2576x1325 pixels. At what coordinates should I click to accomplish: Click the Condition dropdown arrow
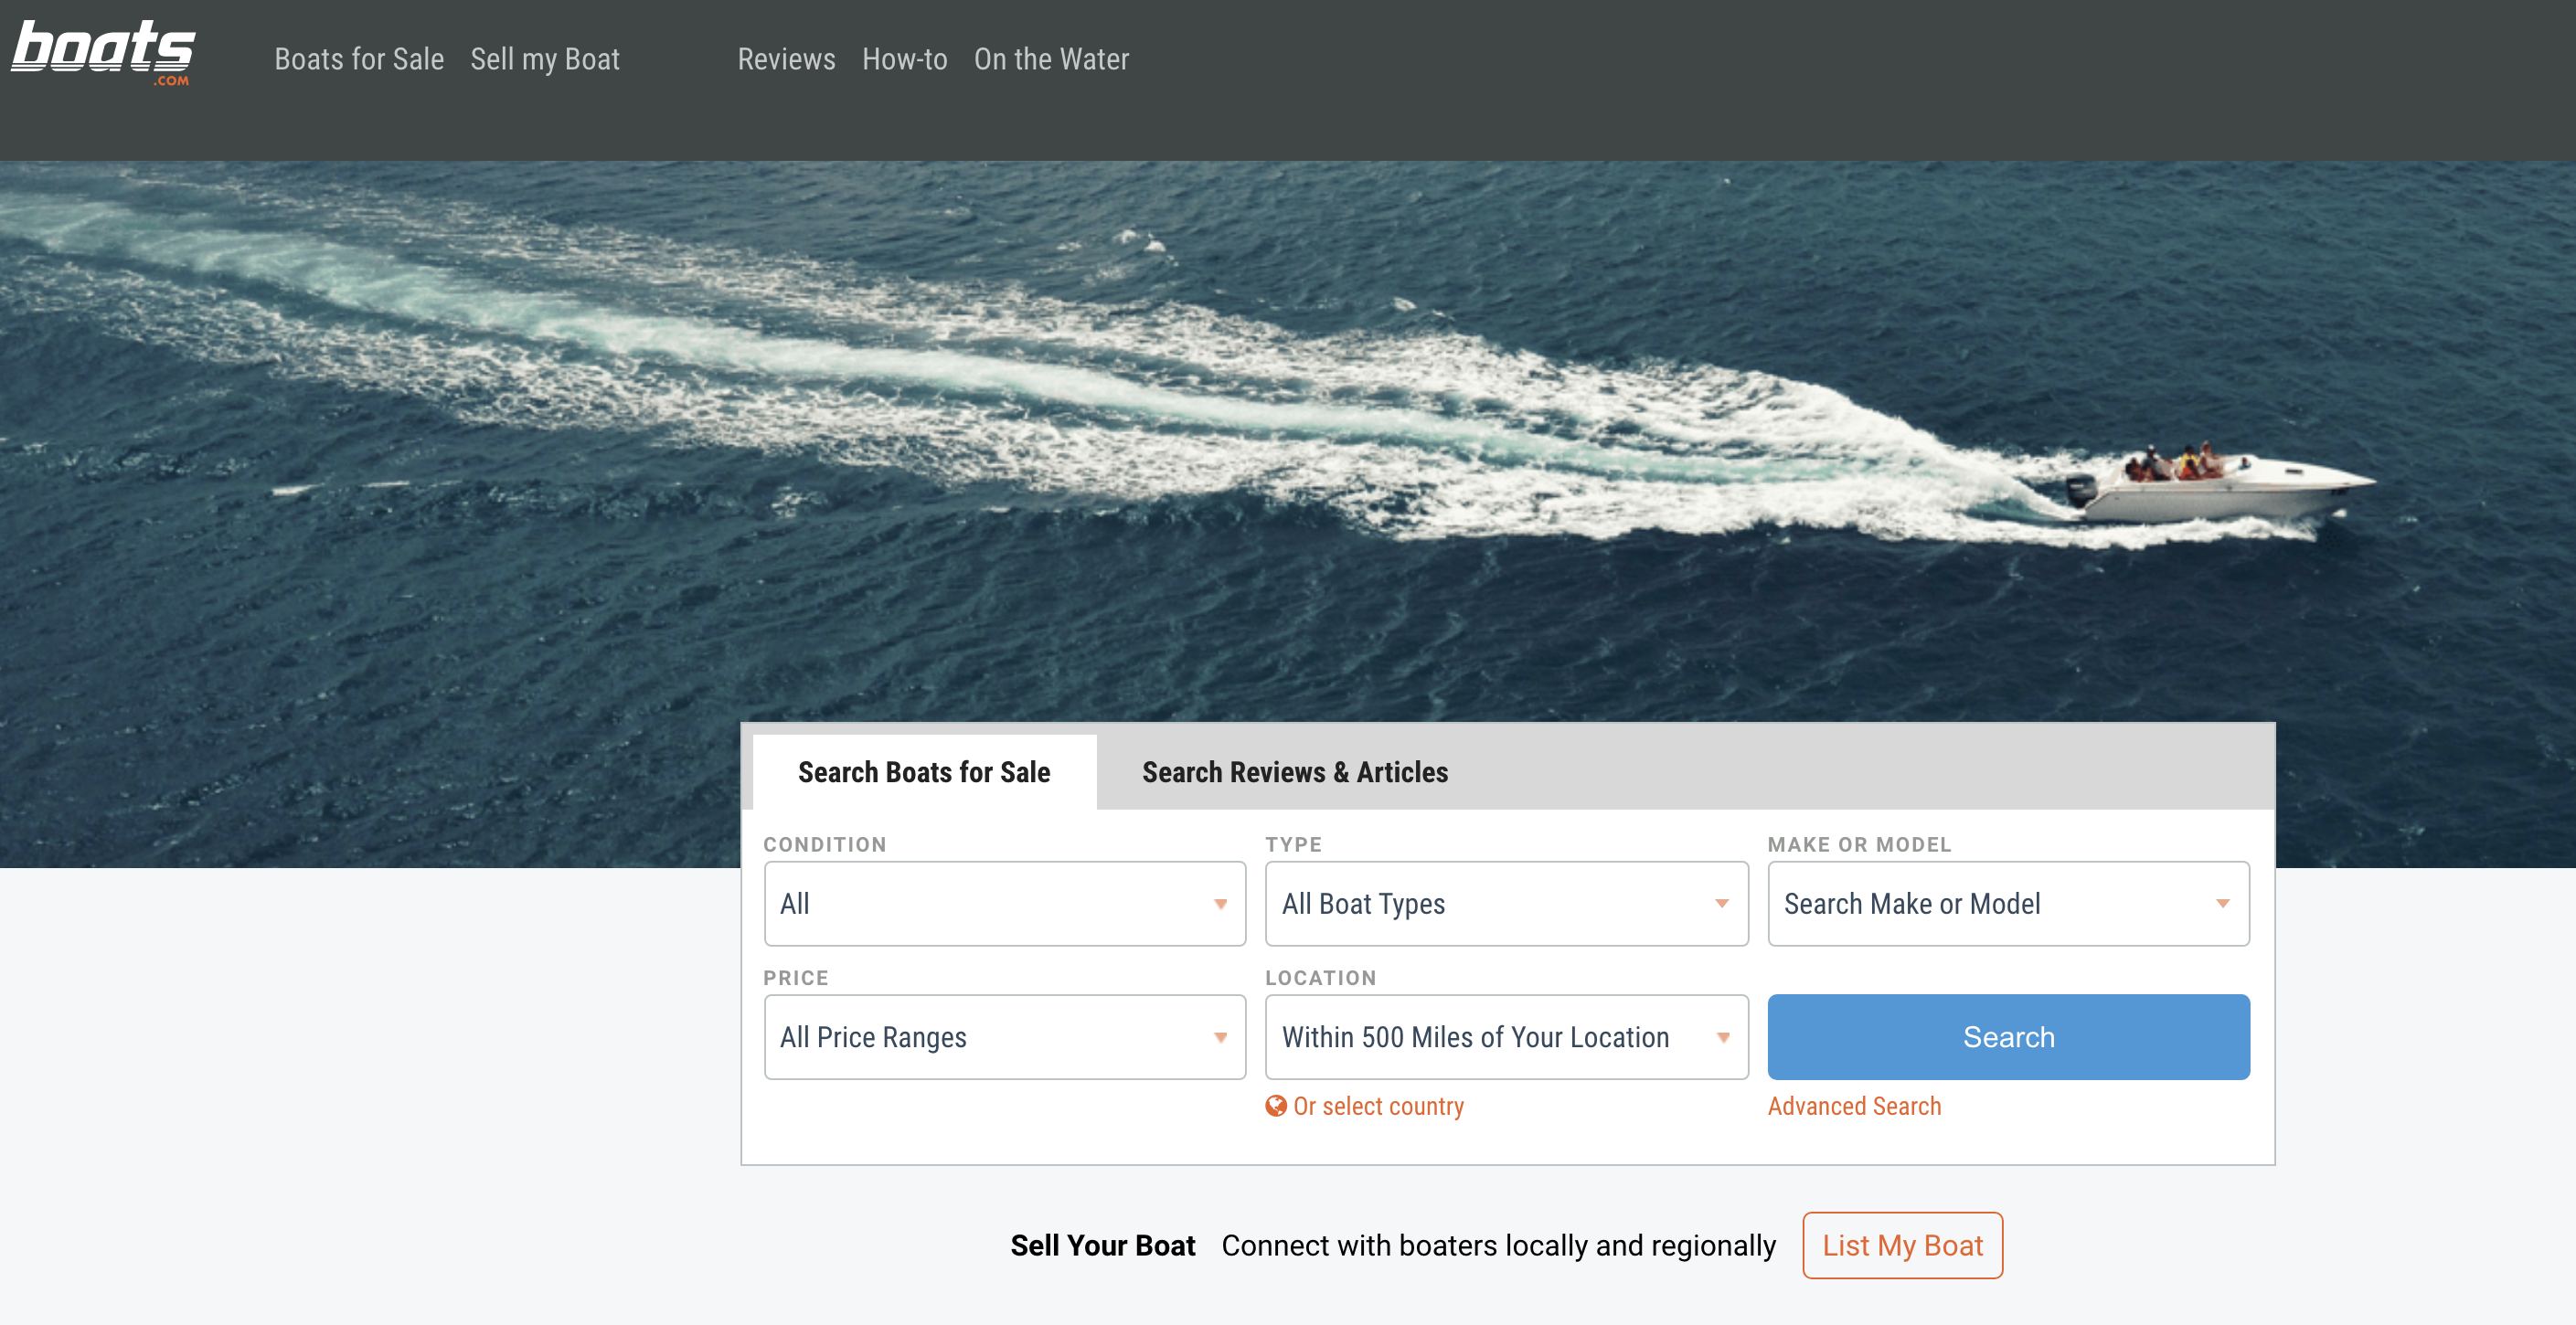1220,904
